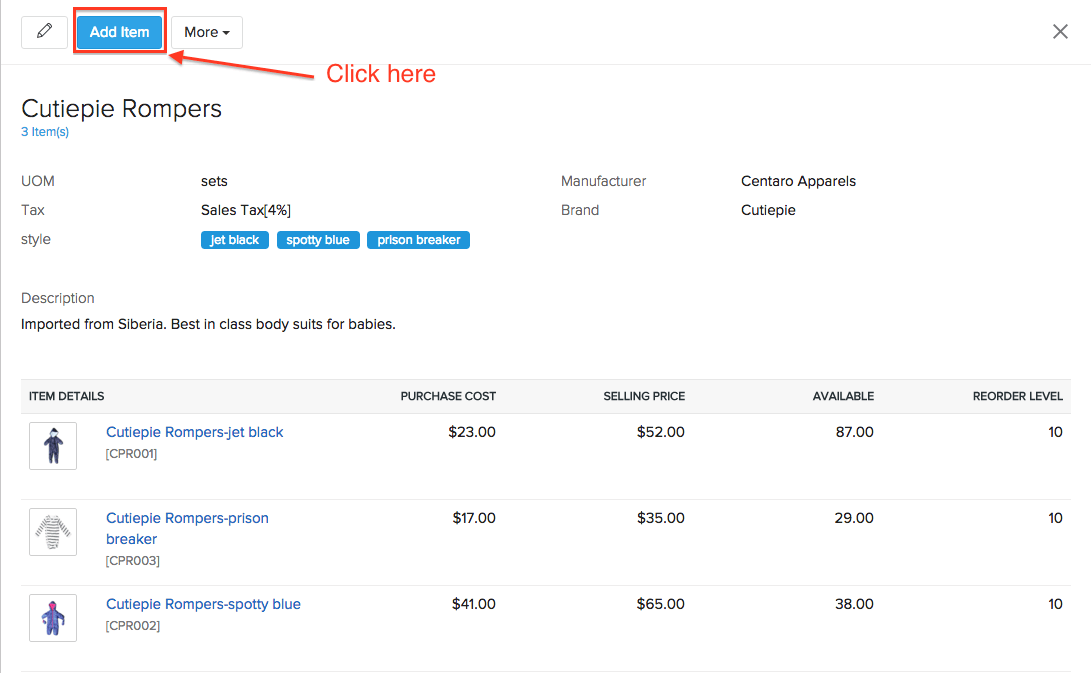
Task: Click the AVAILABLE column header
Action: pyautogui.click(x=843, y=396)
